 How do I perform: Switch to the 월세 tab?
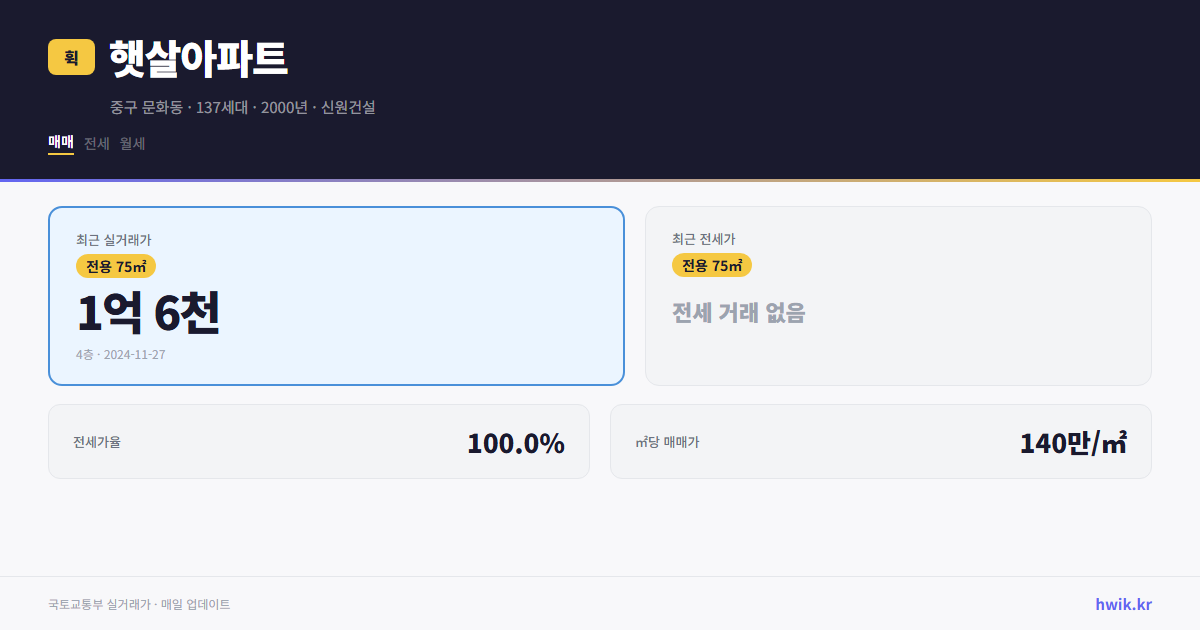pos(132,144)
